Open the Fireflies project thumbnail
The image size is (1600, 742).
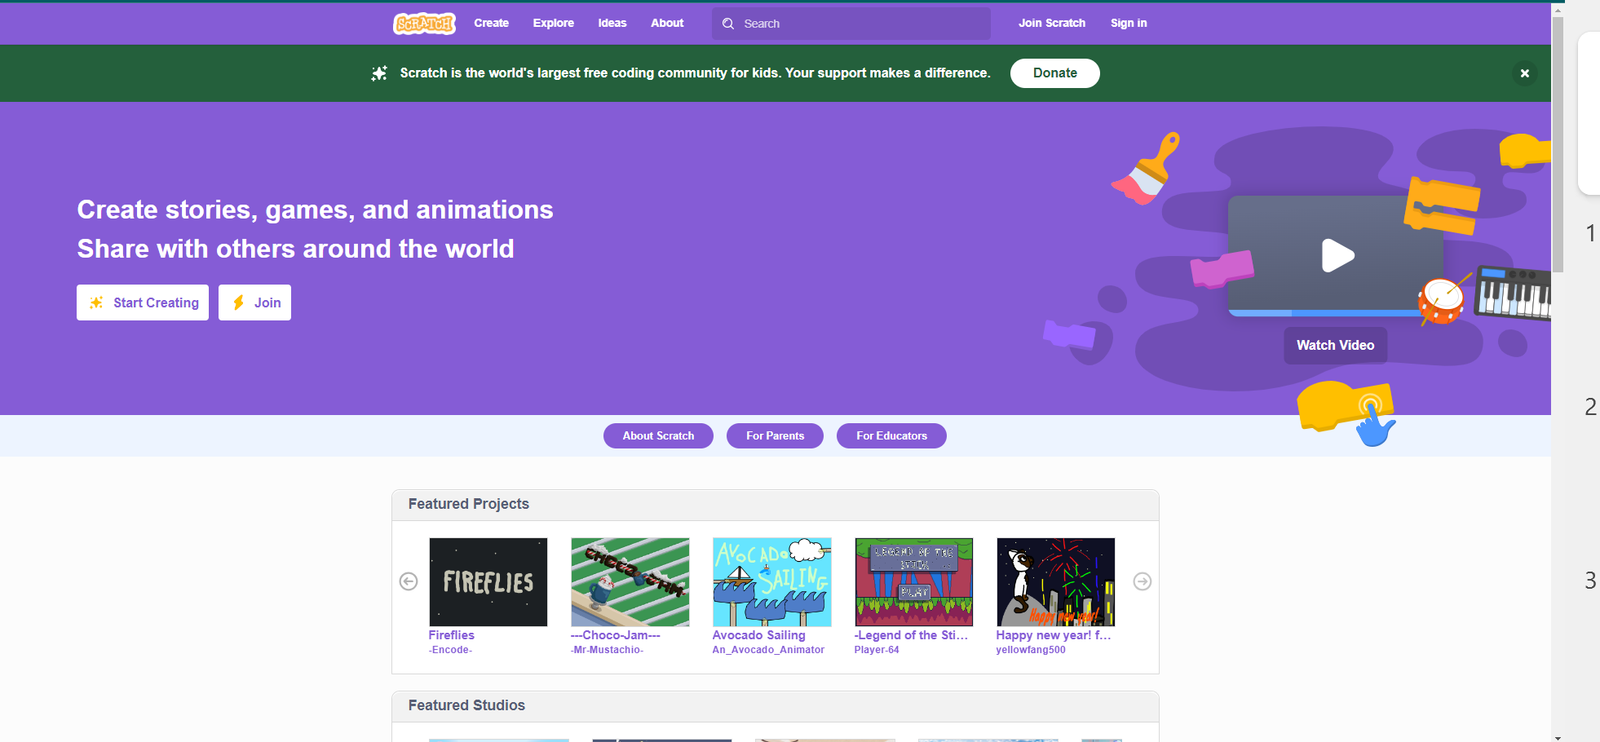tap(488, 582)
